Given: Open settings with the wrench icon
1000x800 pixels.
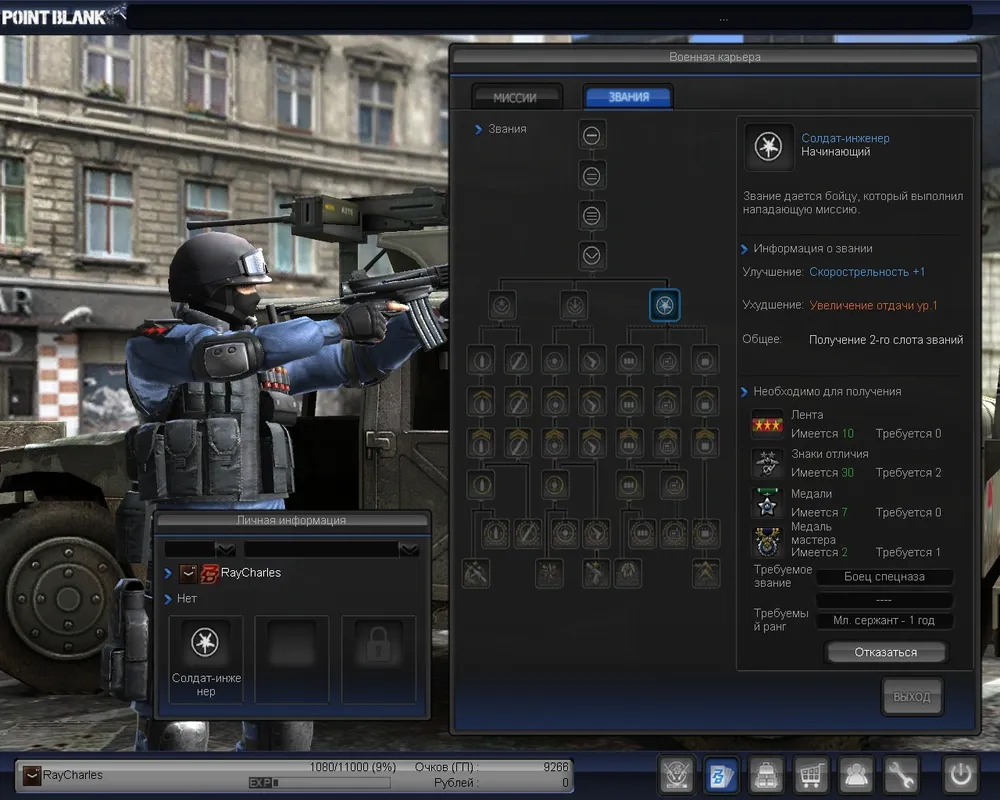Looking at the screenshot, I should (901, 774).
